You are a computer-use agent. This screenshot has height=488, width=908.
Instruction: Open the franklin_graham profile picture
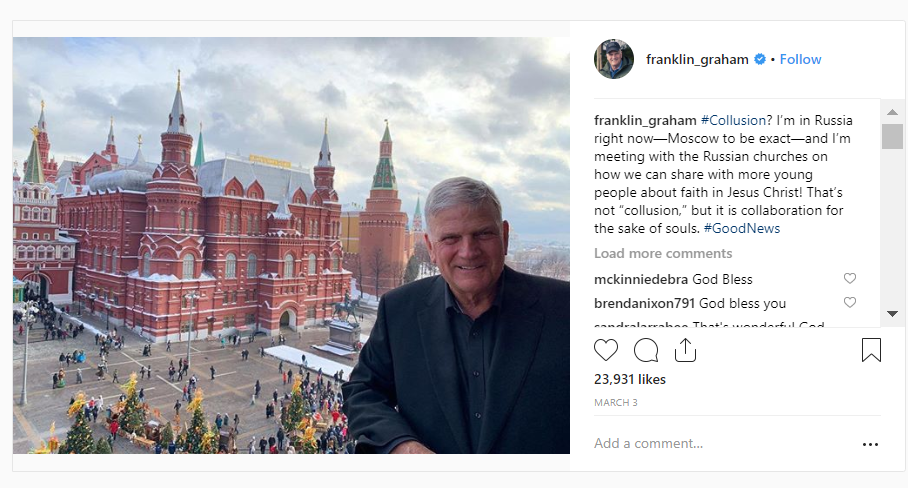pos(614,59)
